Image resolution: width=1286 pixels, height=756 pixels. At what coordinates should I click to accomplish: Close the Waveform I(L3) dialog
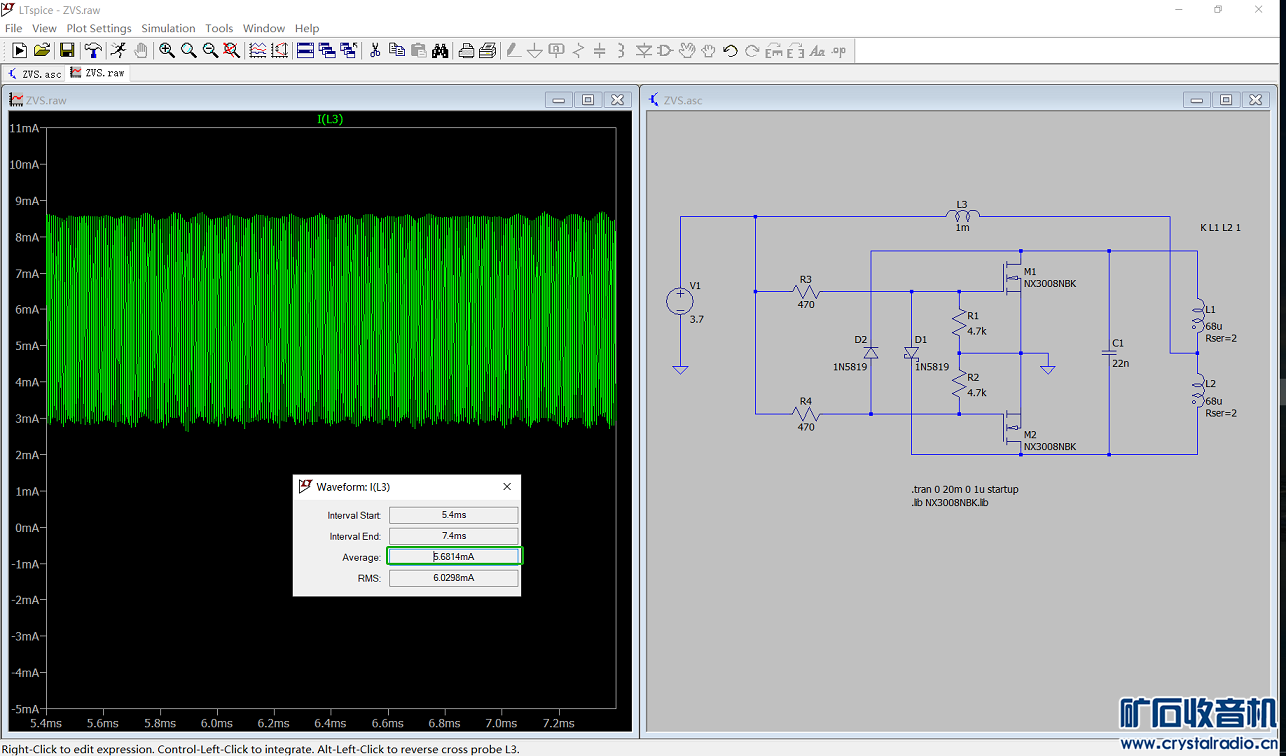507,487
